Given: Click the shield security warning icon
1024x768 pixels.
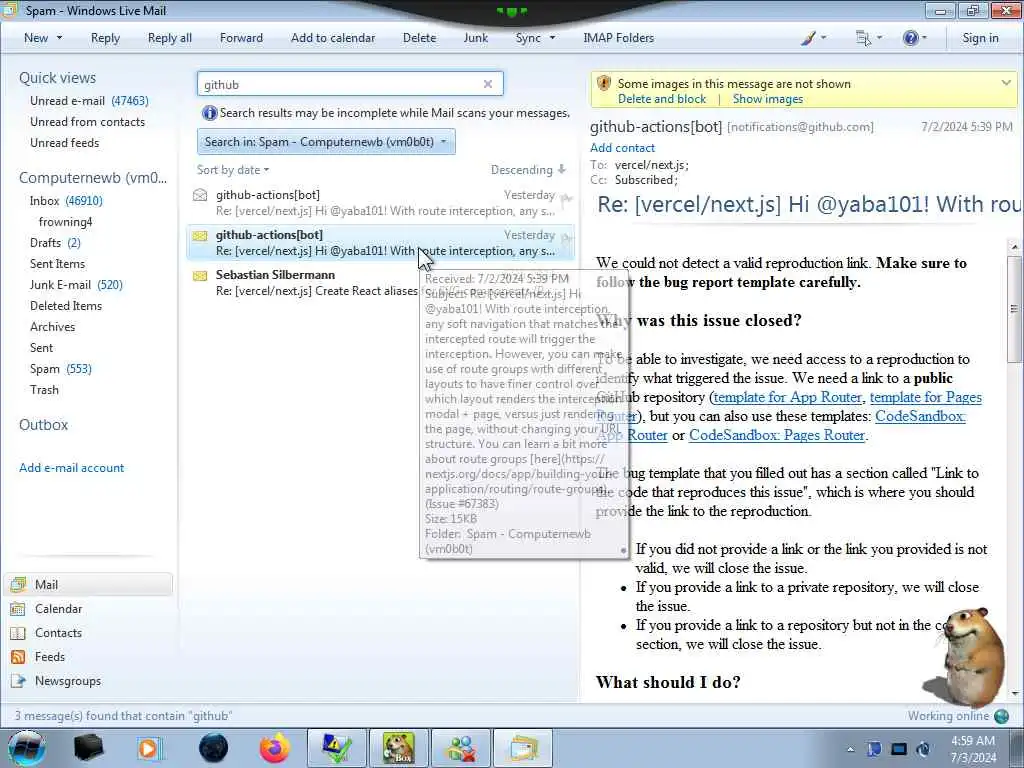Looking at the screenshot, I should tap(604, 84).
